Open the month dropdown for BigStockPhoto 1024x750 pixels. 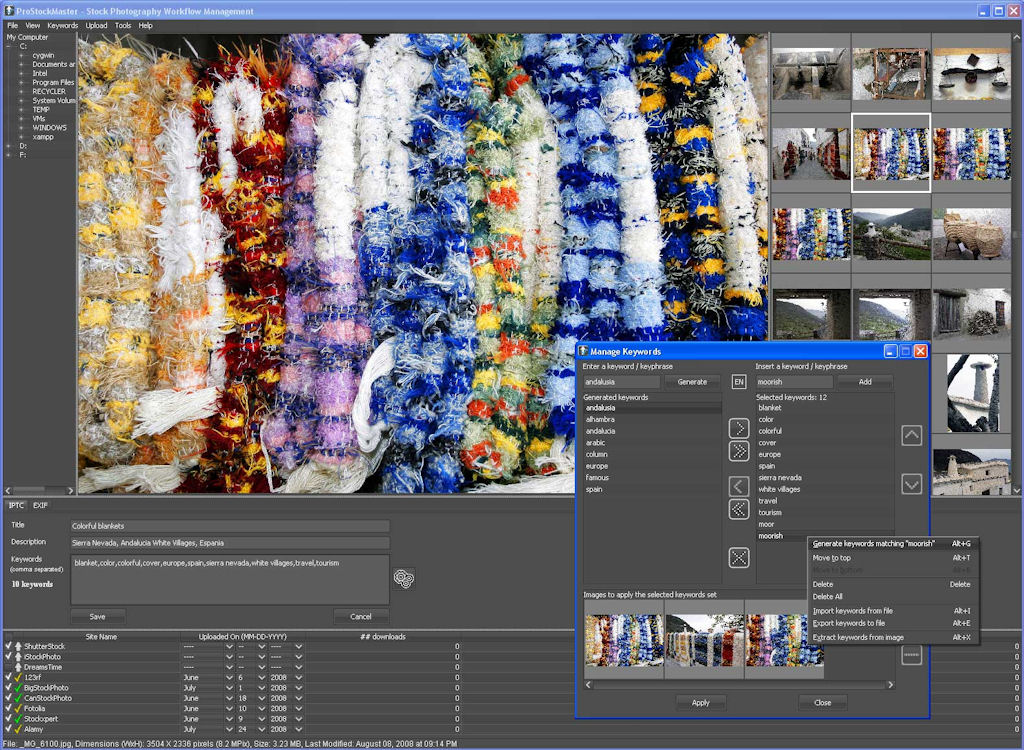tap(229, 688)
